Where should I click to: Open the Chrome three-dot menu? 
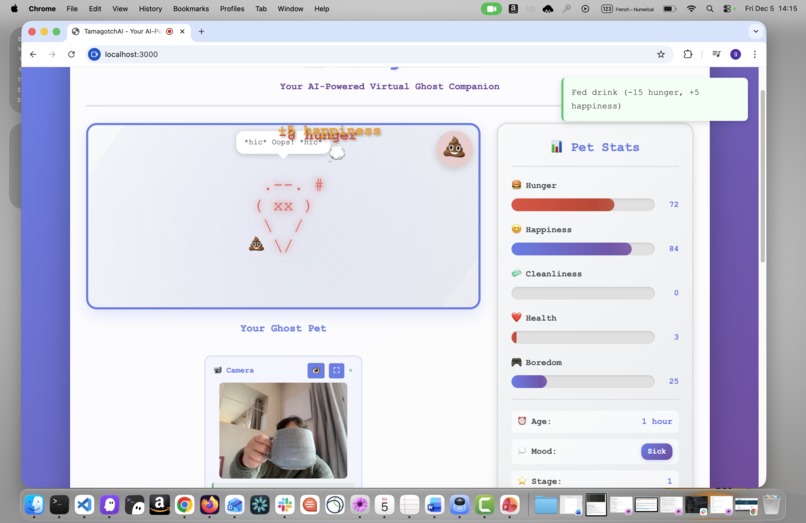click(755, 54)
